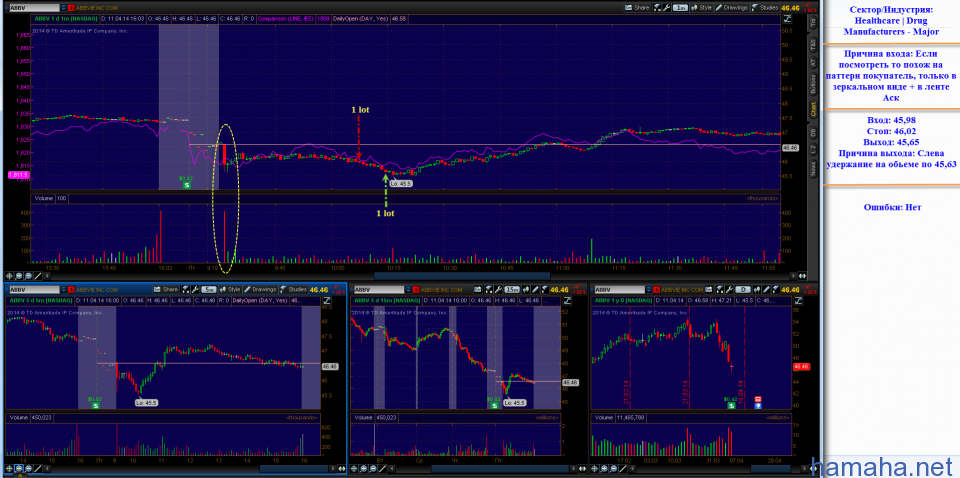The height and width of the screenshot is (478, 960).
Task: Expand symbol dropdown arrow in the daily panel
Action: tap(648, 289)
